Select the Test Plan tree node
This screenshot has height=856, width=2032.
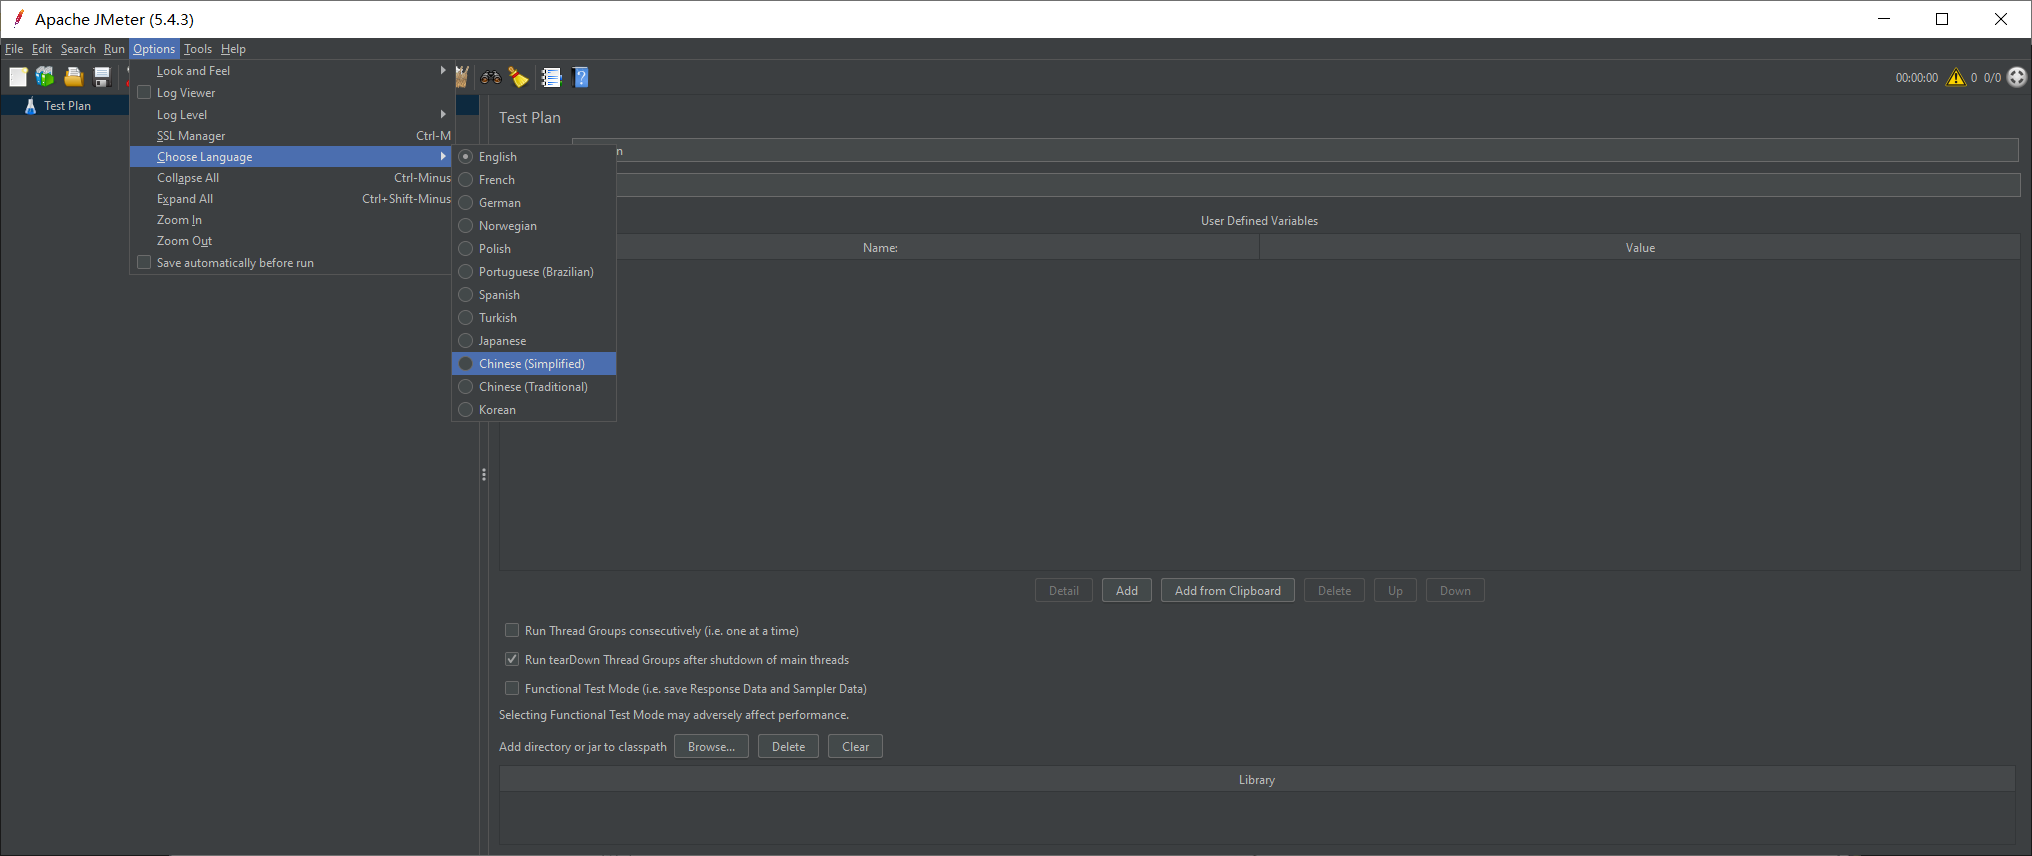(x=67, y=105)
